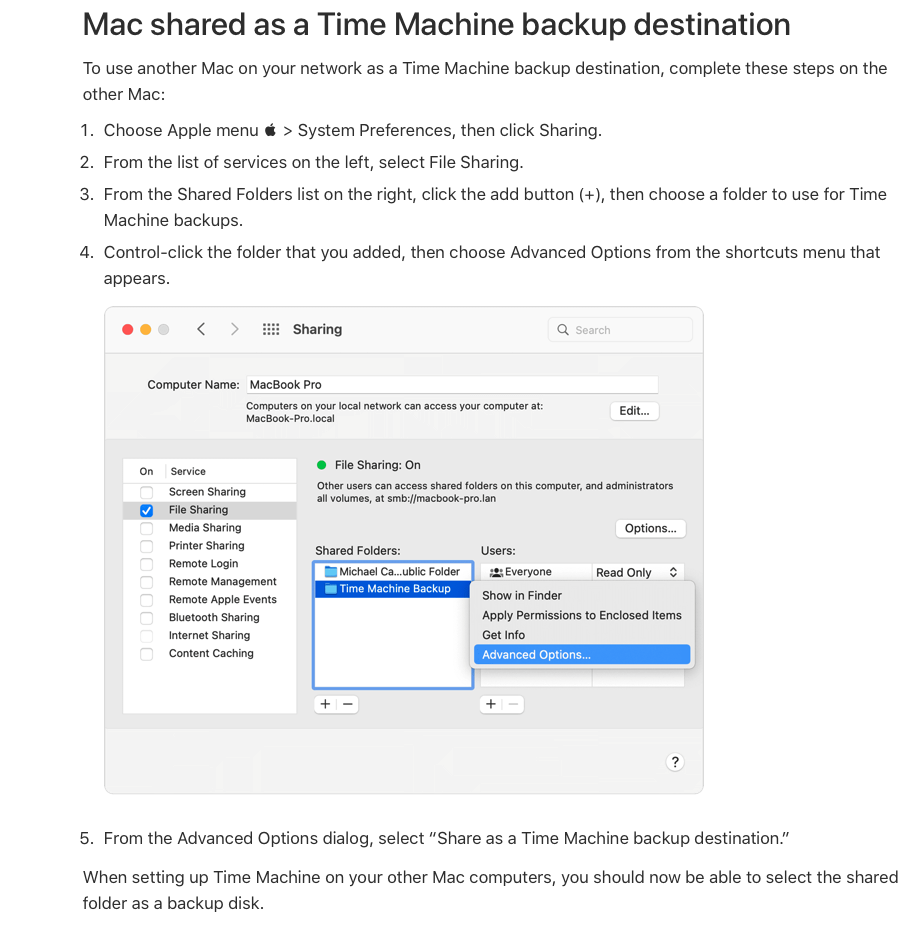922x927 pixels.
Task: Click into the Search field
Action: point(620,330)
